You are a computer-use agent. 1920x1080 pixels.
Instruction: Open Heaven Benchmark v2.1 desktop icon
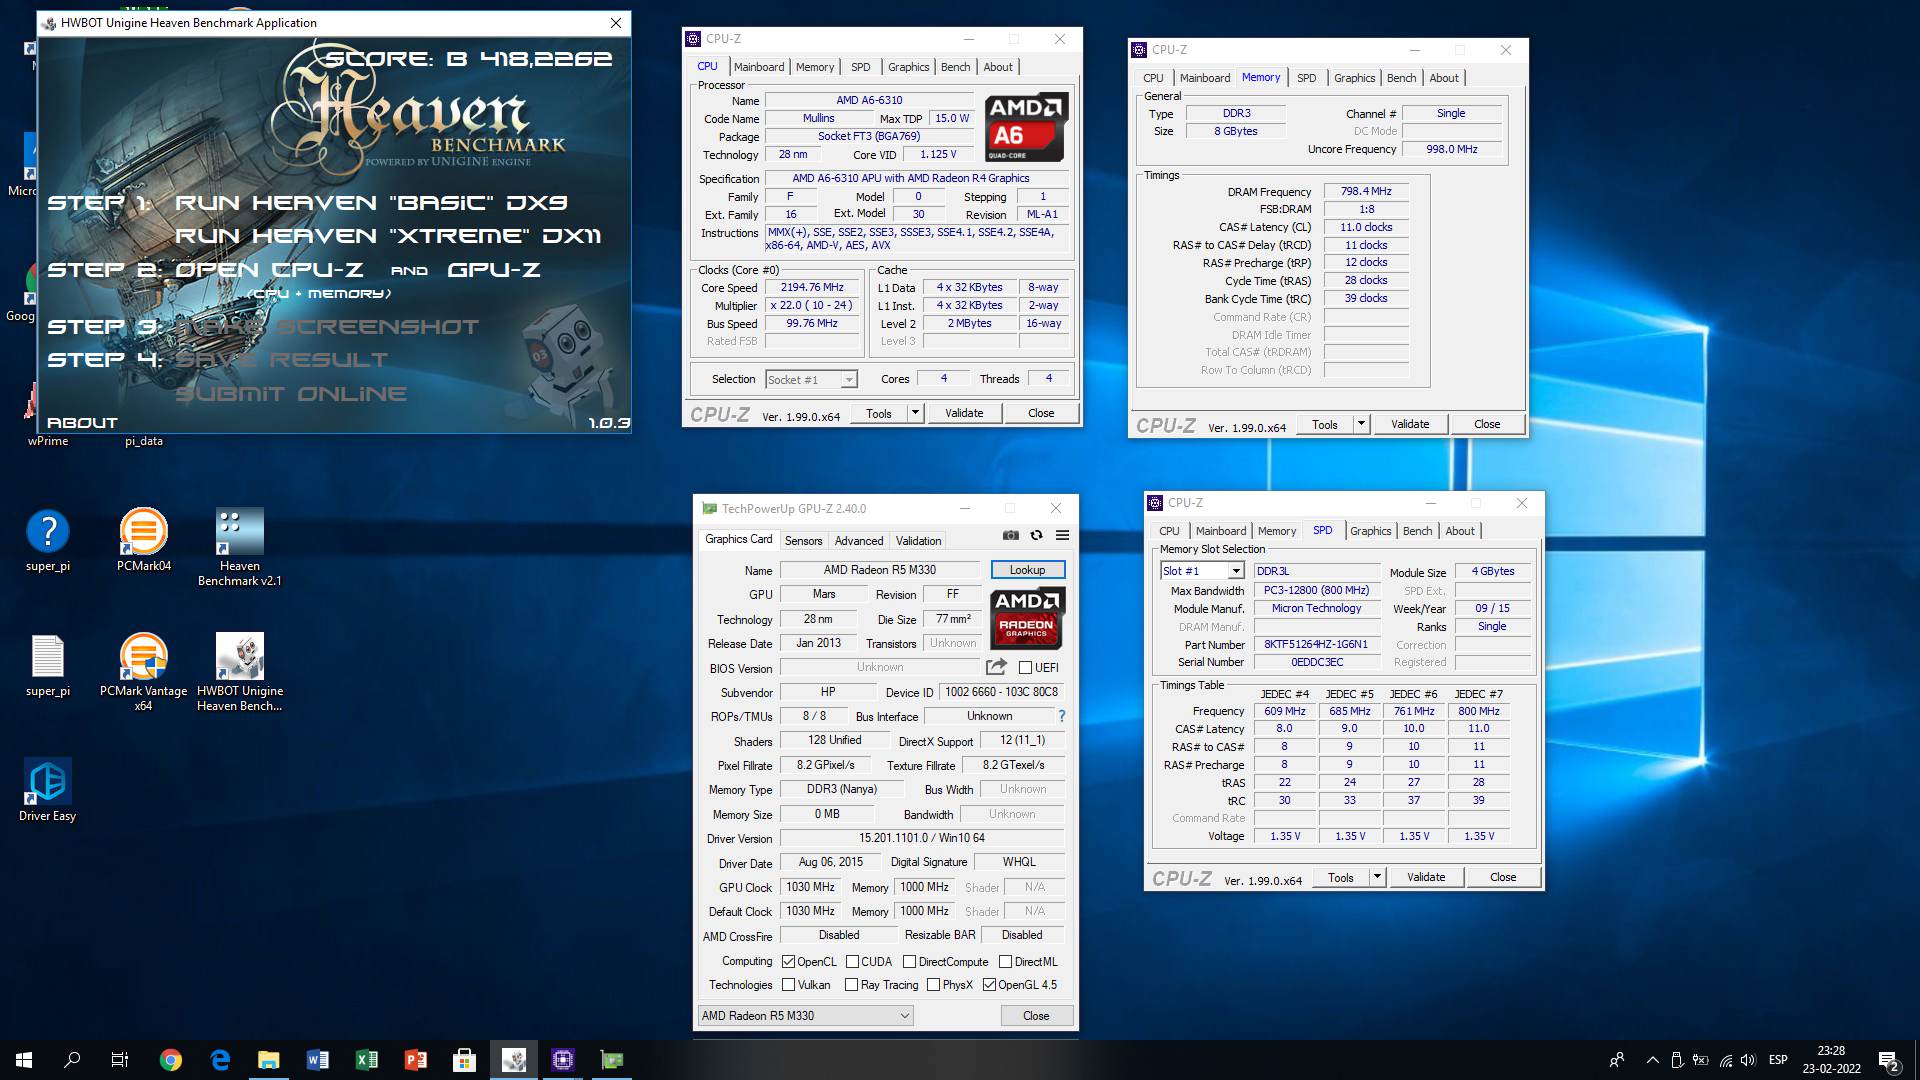240,547
